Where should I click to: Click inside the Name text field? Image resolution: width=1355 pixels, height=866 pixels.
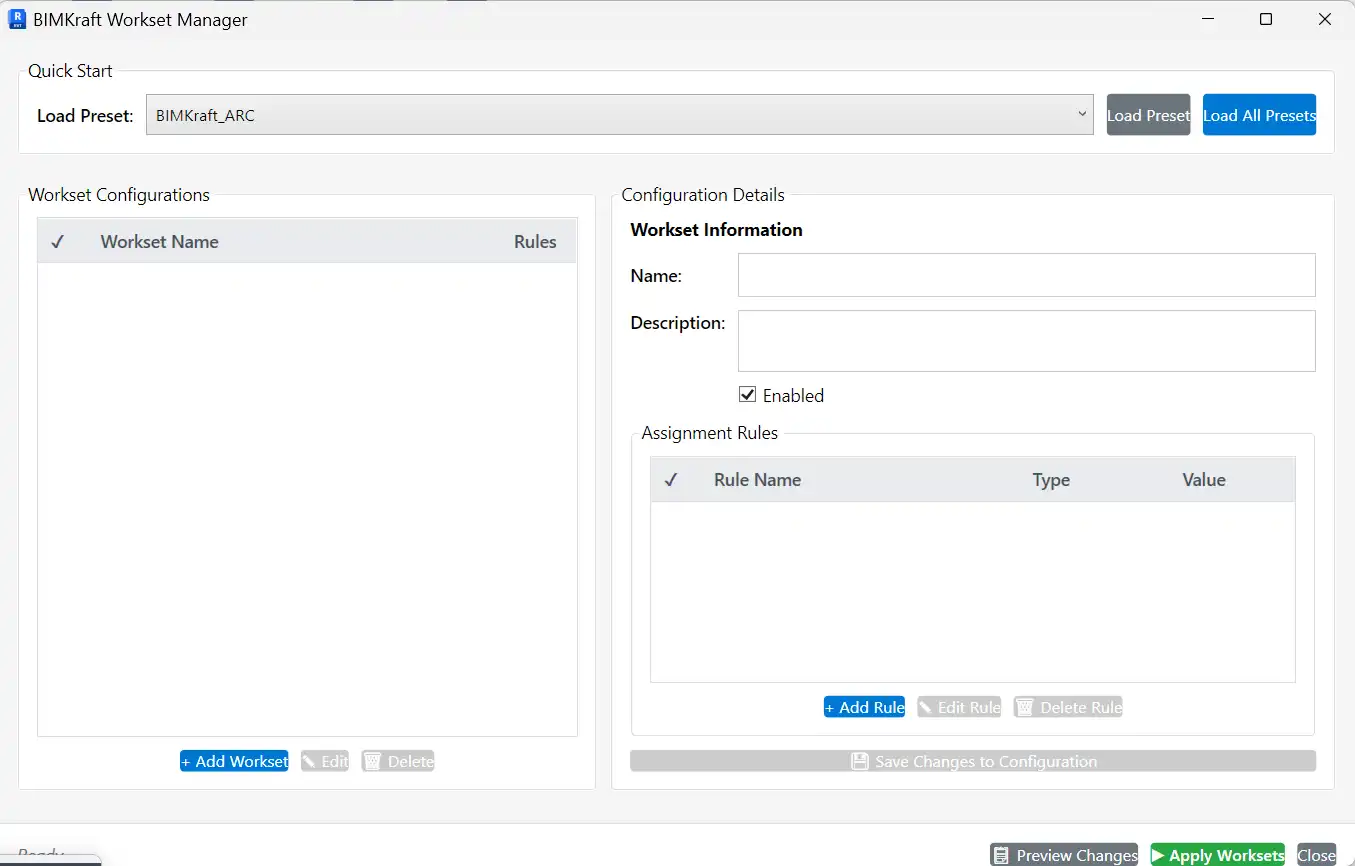[x=1026, y=275]
